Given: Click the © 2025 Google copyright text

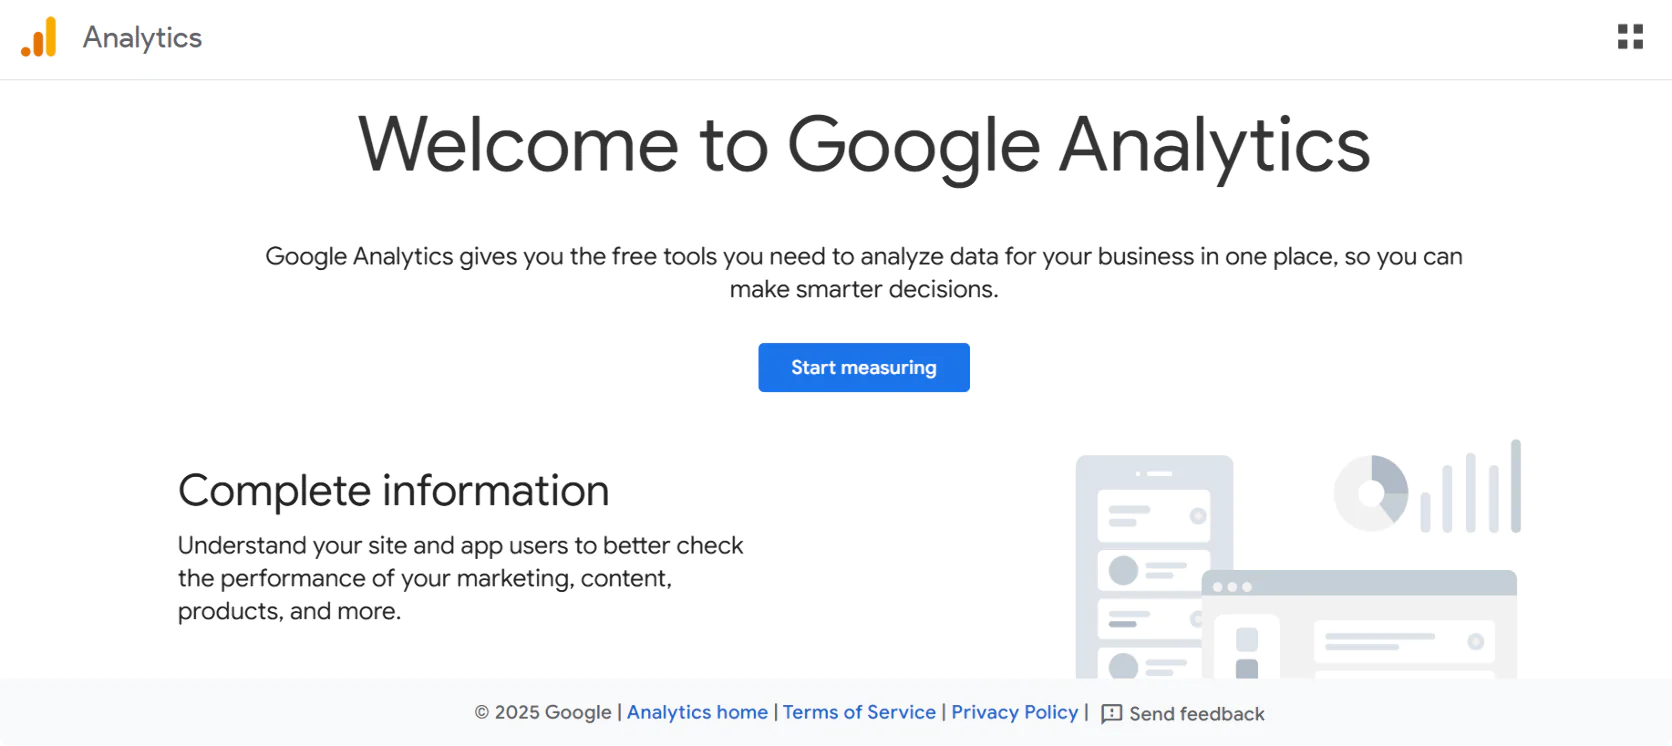Looking at the screenshot, I should click(543, 712).
